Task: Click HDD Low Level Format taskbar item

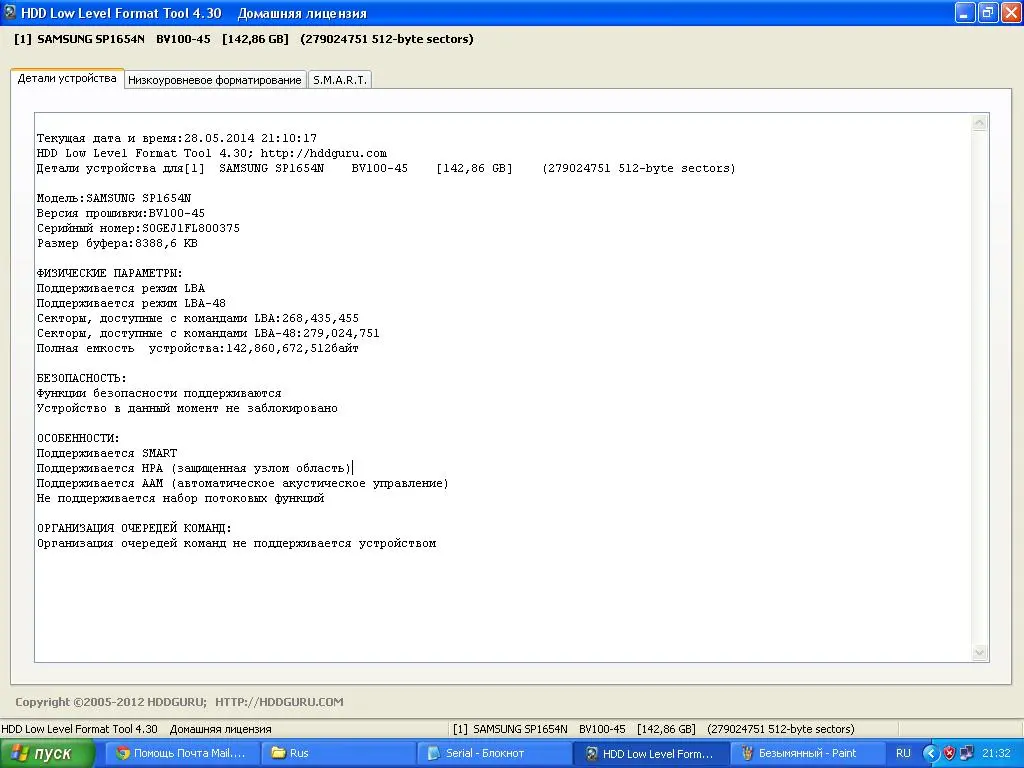Action: (x=651, y=753)
